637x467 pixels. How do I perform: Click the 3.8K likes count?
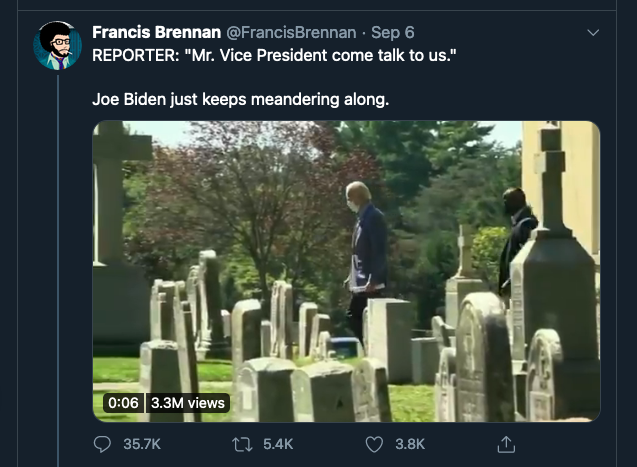[x=410, y=443]
